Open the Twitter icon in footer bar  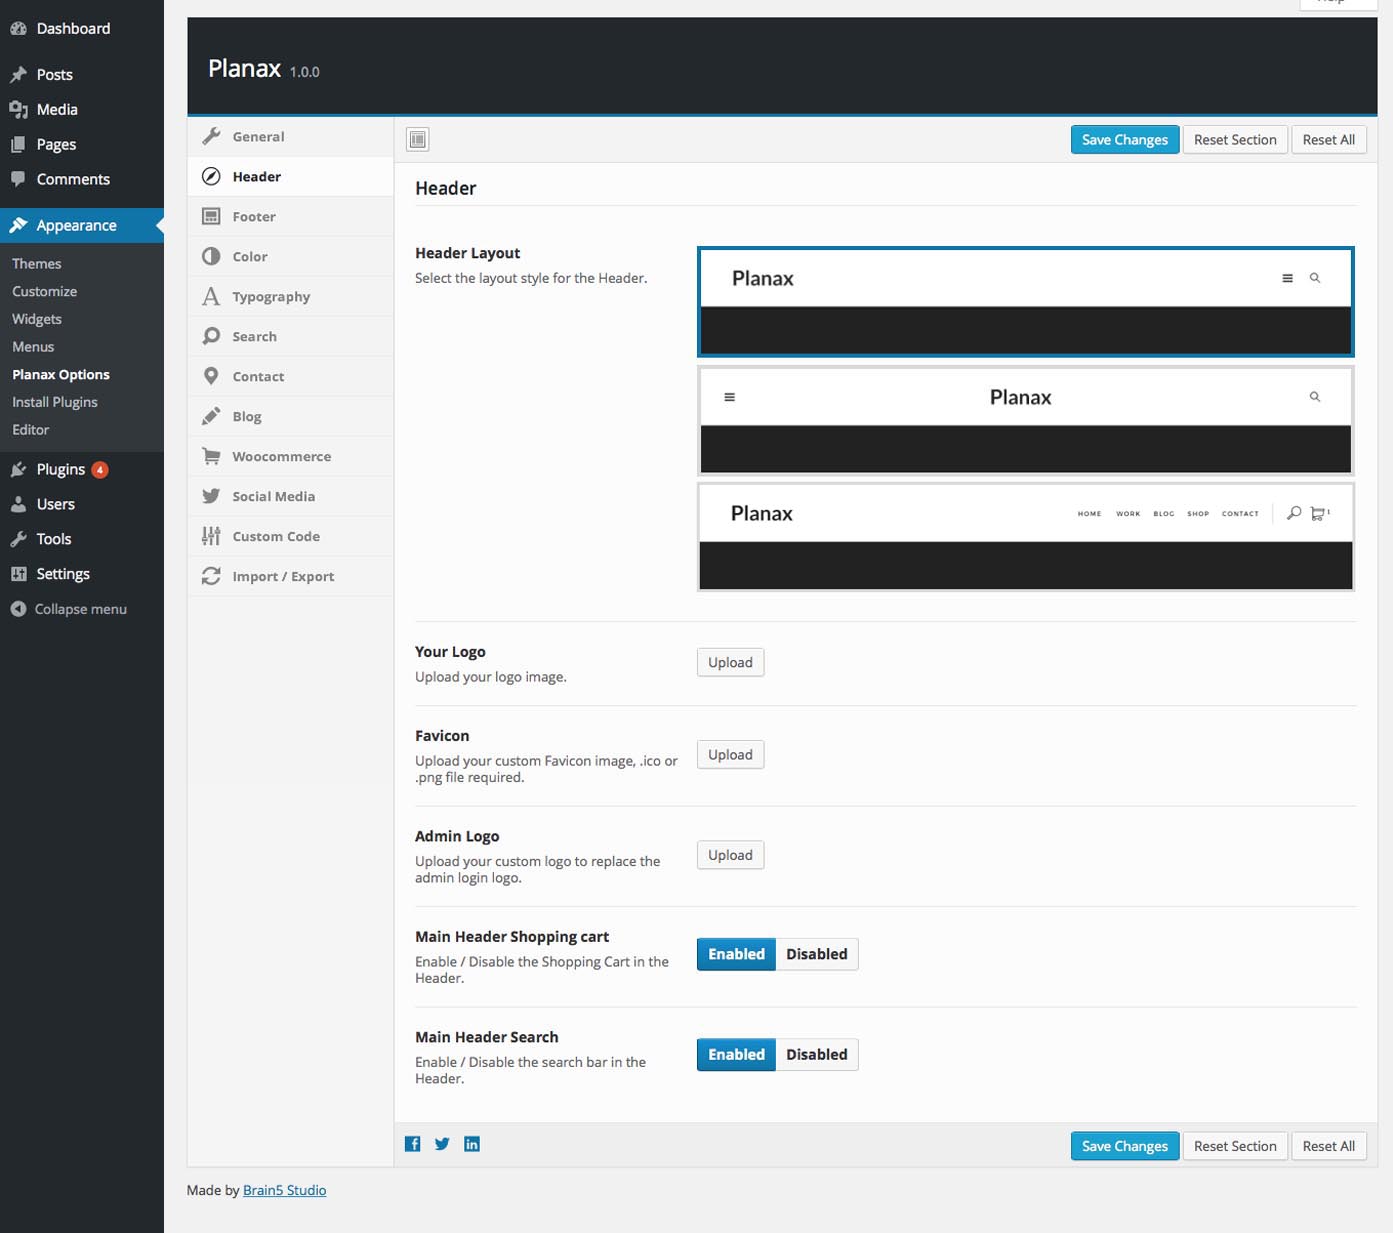tap(442, 1144)
